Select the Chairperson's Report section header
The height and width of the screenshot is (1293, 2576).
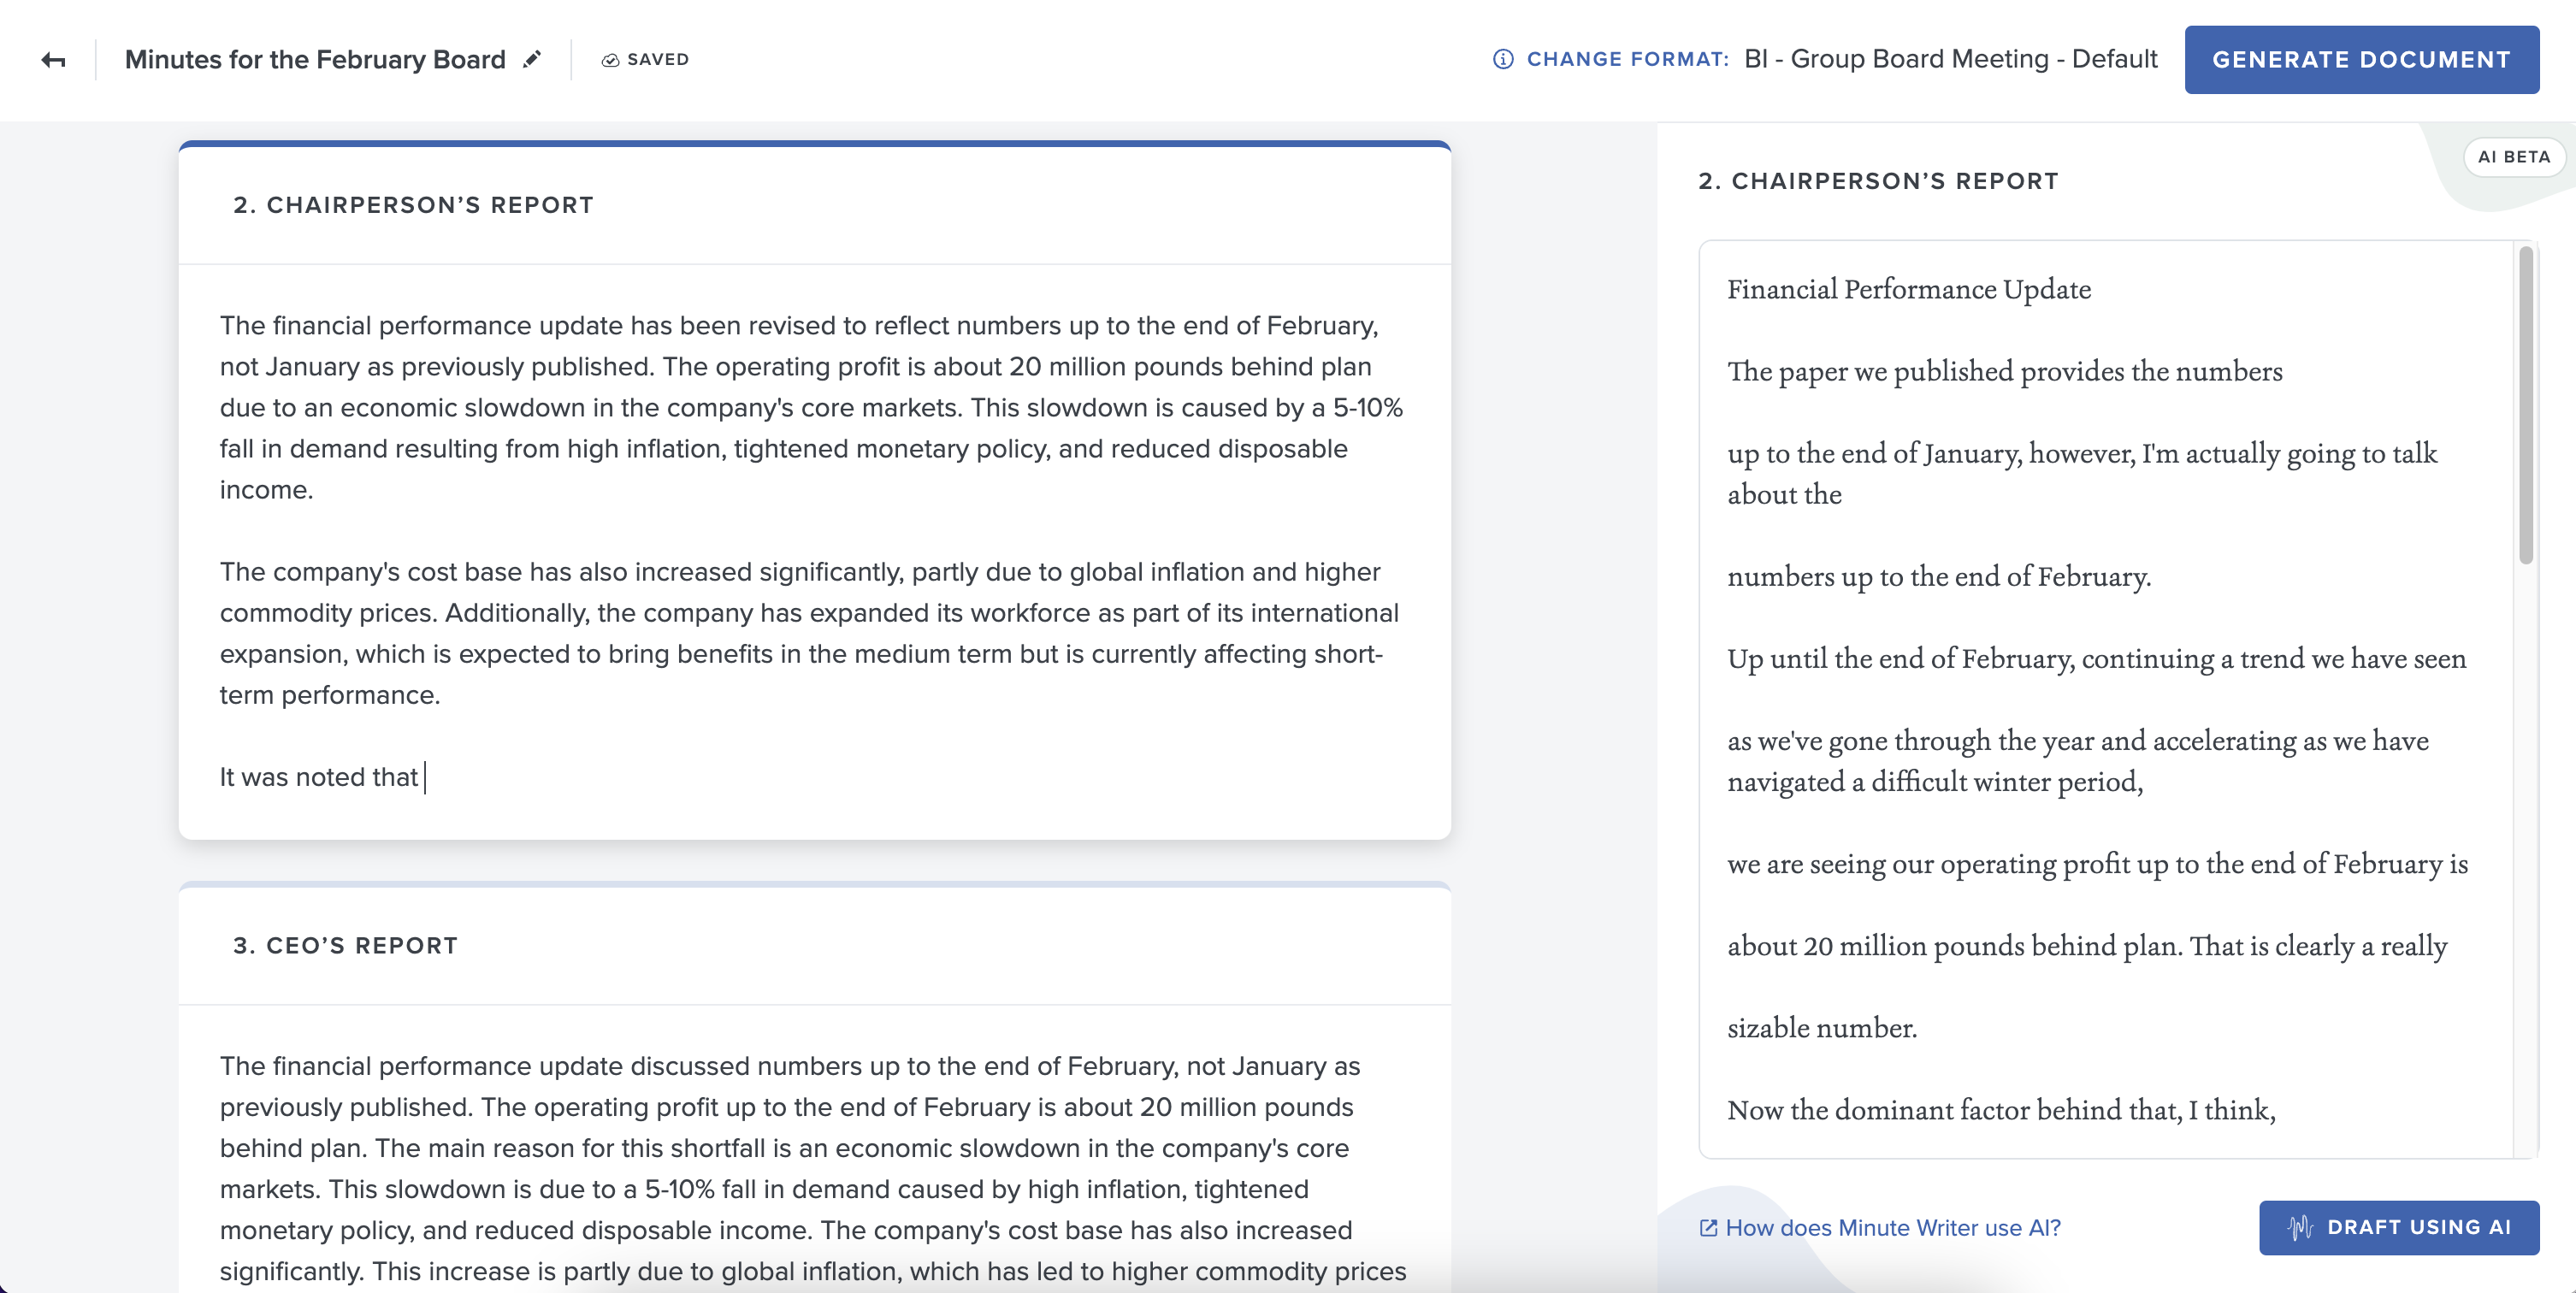(413, 205)
